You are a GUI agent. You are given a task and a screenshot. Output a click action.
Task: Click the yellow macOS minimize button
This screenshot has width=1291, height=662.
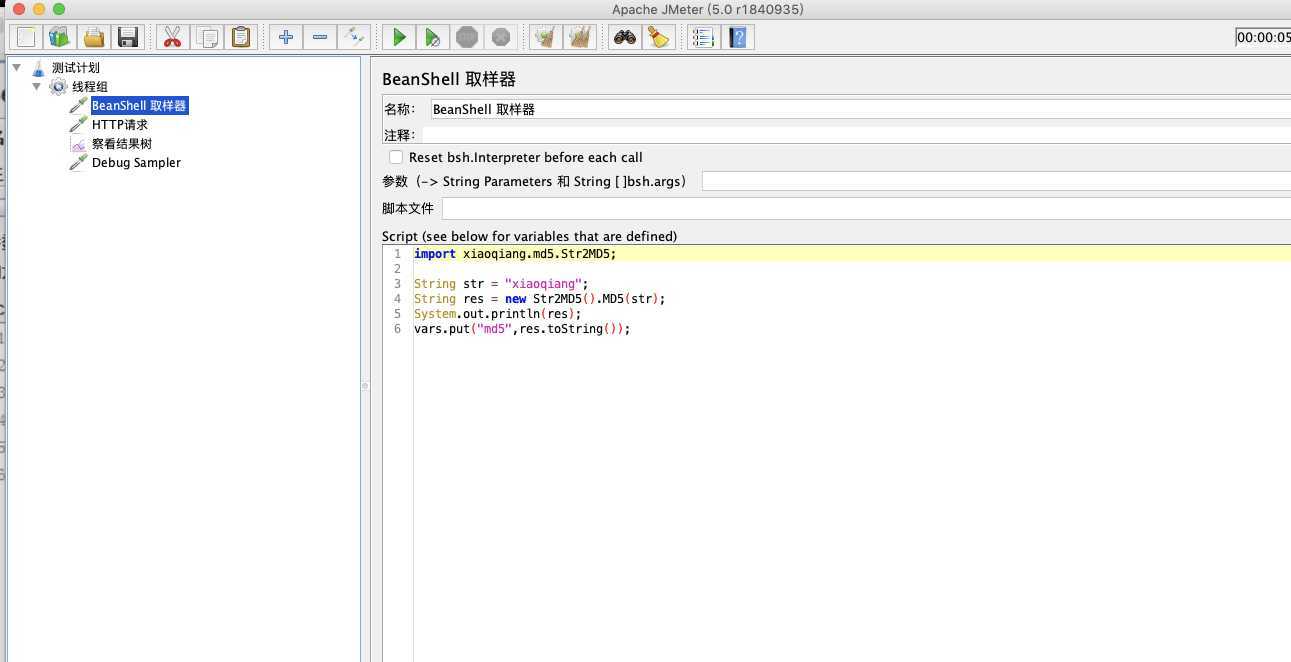(x=39, y=9)
